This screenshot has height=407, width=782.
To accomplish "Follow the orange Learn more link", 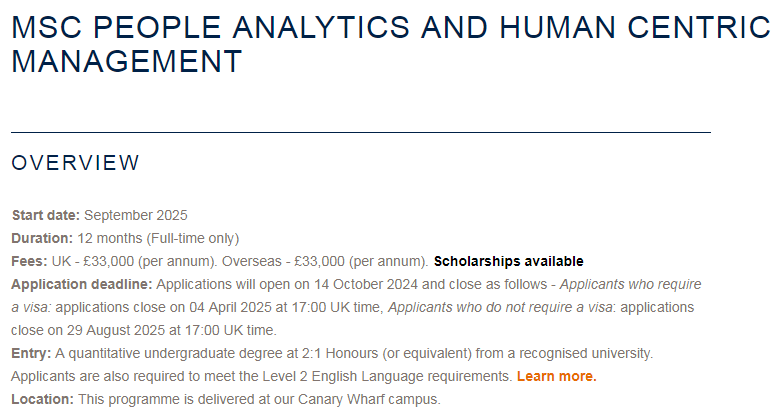I will (557, 376).
